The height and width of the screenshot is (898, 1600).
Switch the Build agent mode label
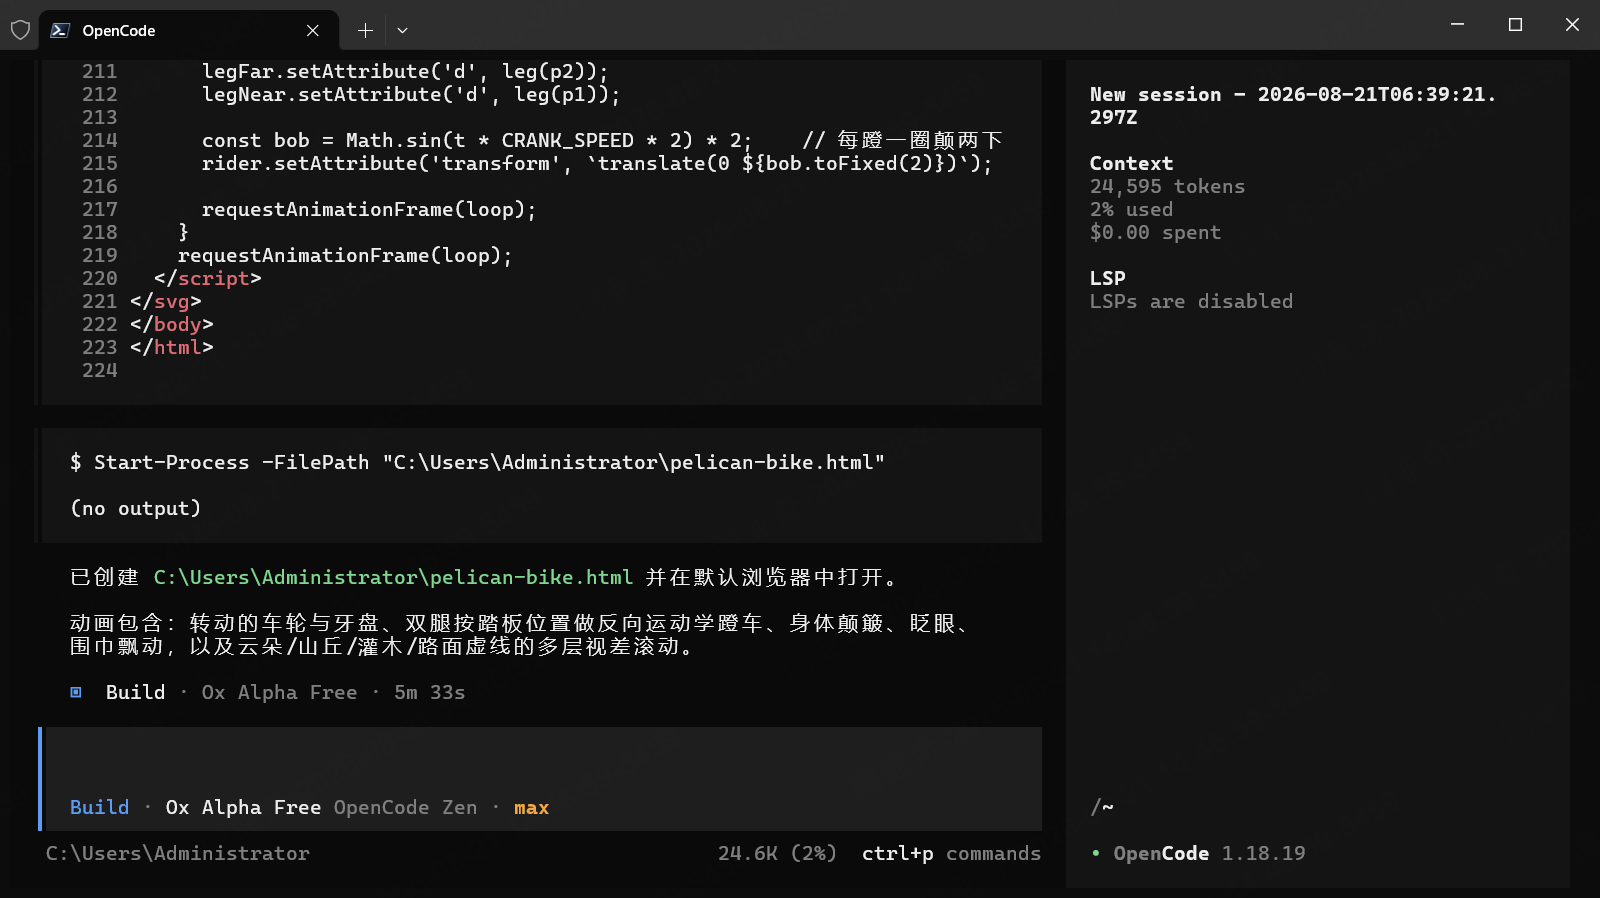[x=99, y=807]
